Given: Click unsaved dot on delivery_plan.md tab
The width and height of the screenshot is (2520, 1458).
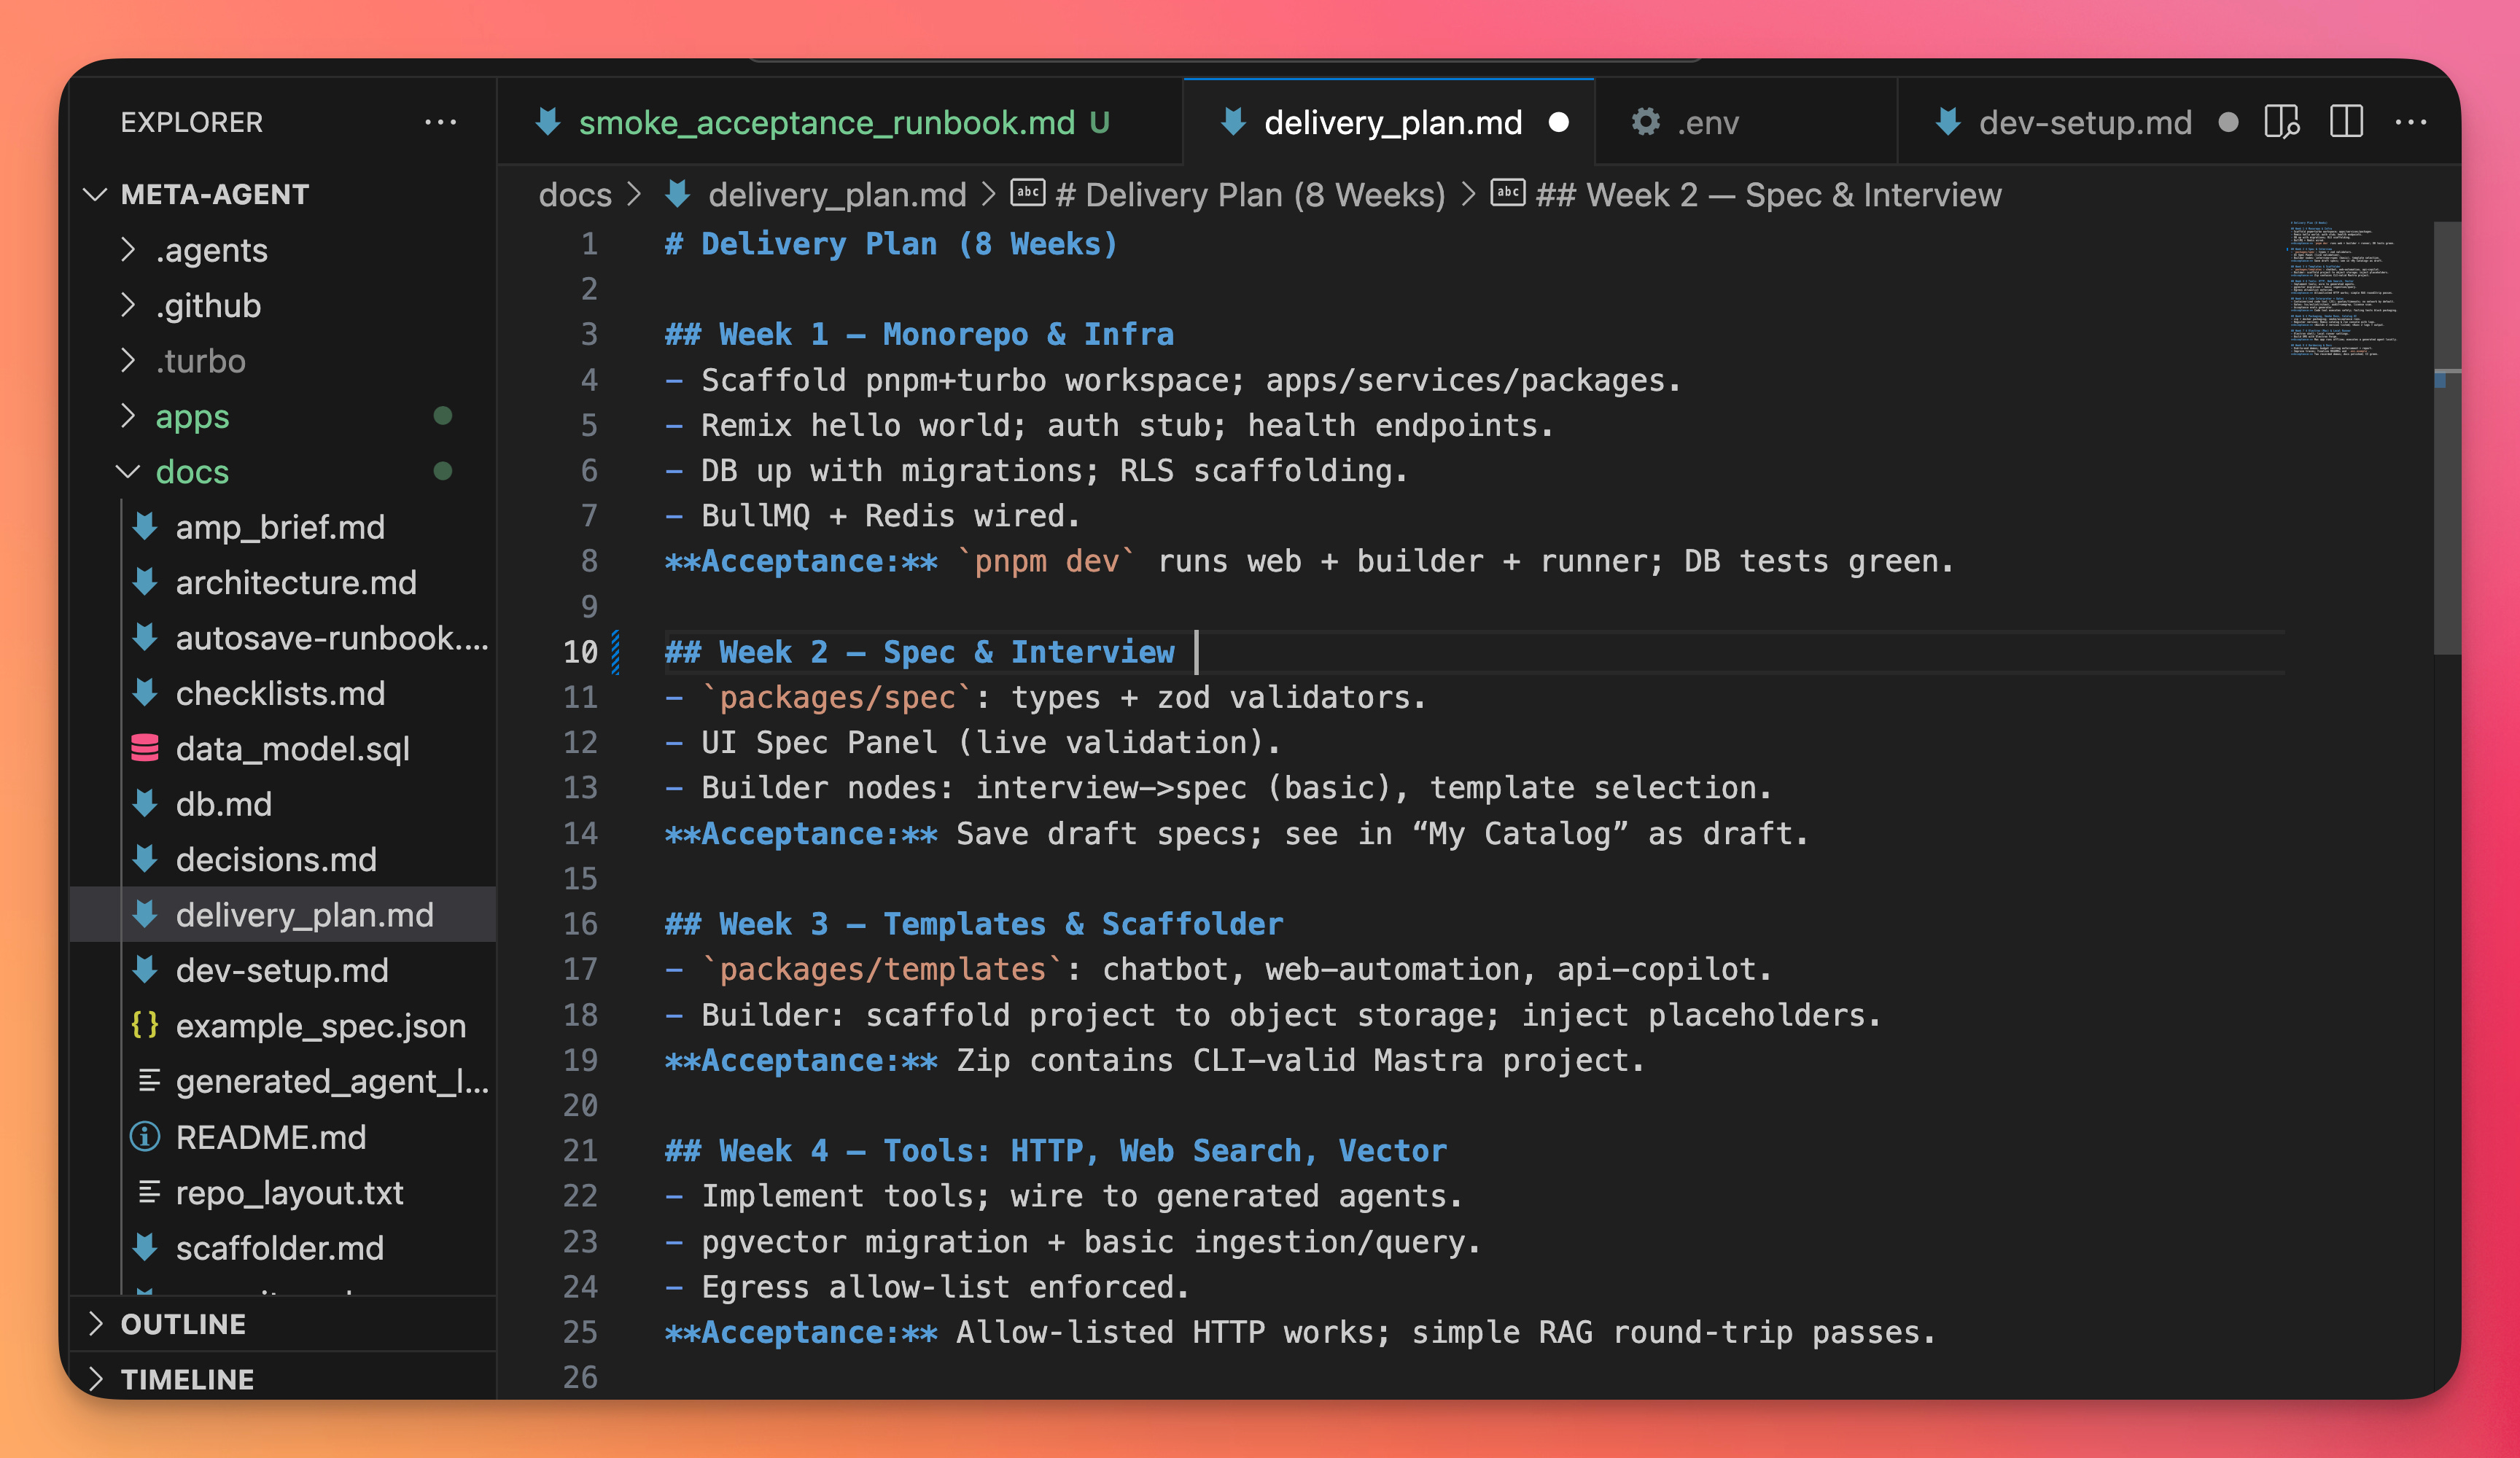Looking at the screenshot, I should [1558, 122].
